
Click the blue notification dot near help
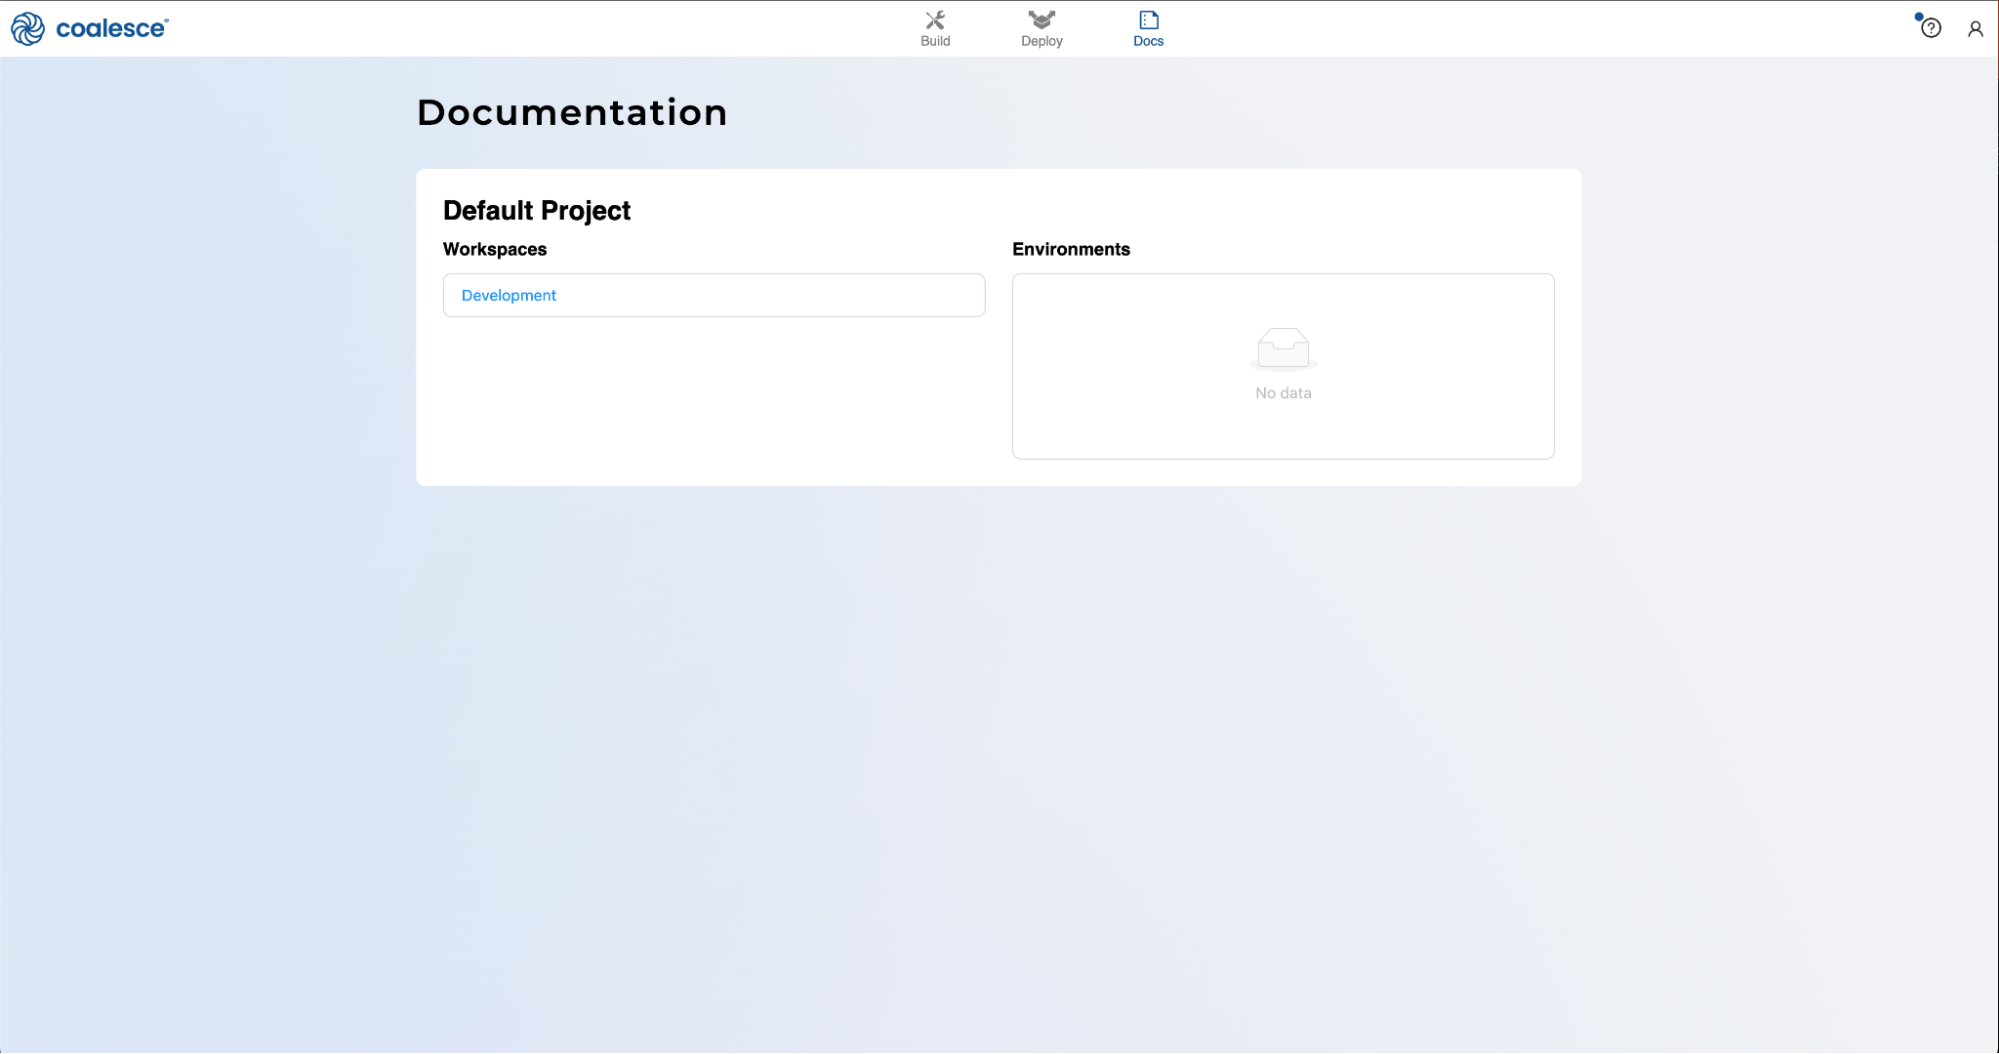[x=1918, y=16]
